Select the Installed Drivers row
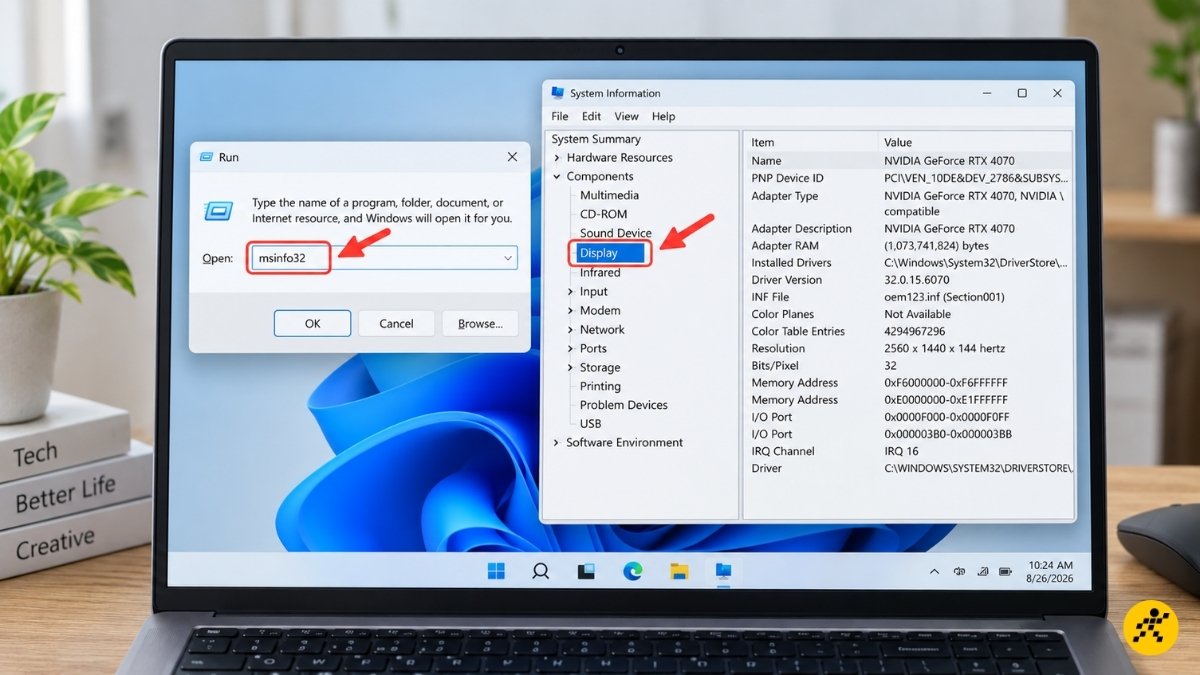Viewport: 1200px width, 675px height. click(x=908, y=263)
